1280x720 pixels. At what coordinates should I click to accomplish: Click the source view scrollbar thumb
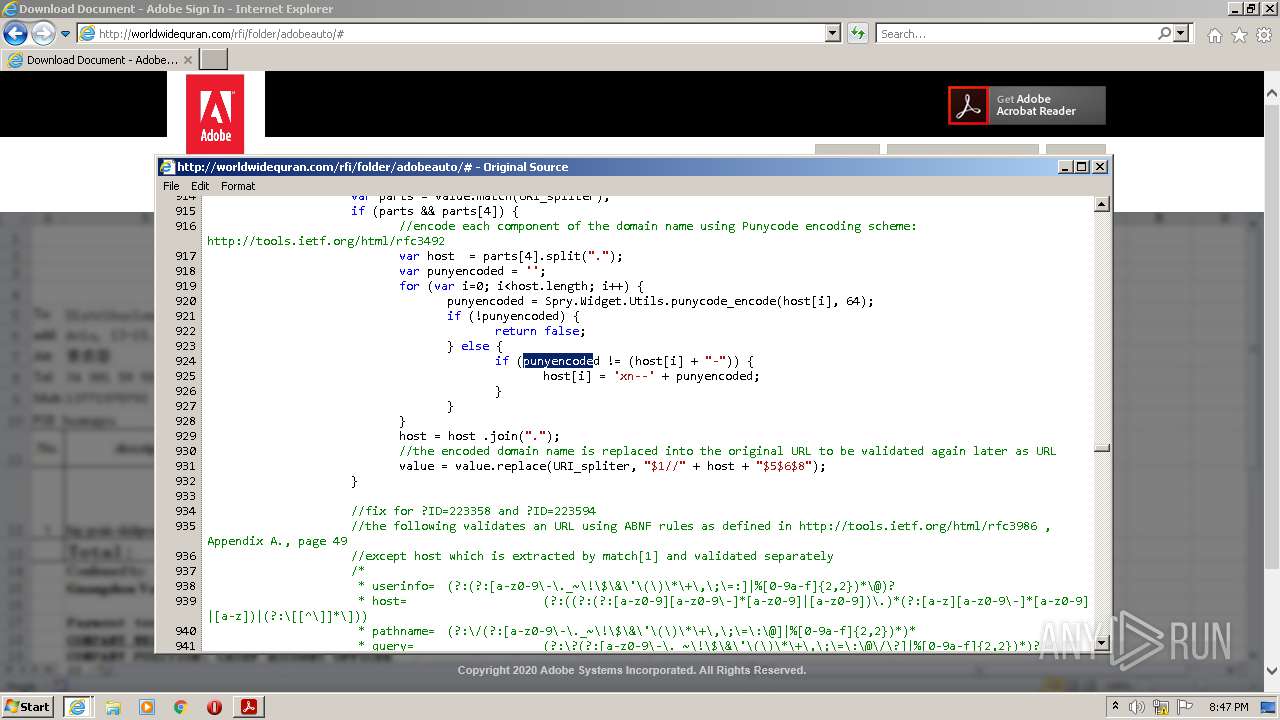coord(1102,448)
